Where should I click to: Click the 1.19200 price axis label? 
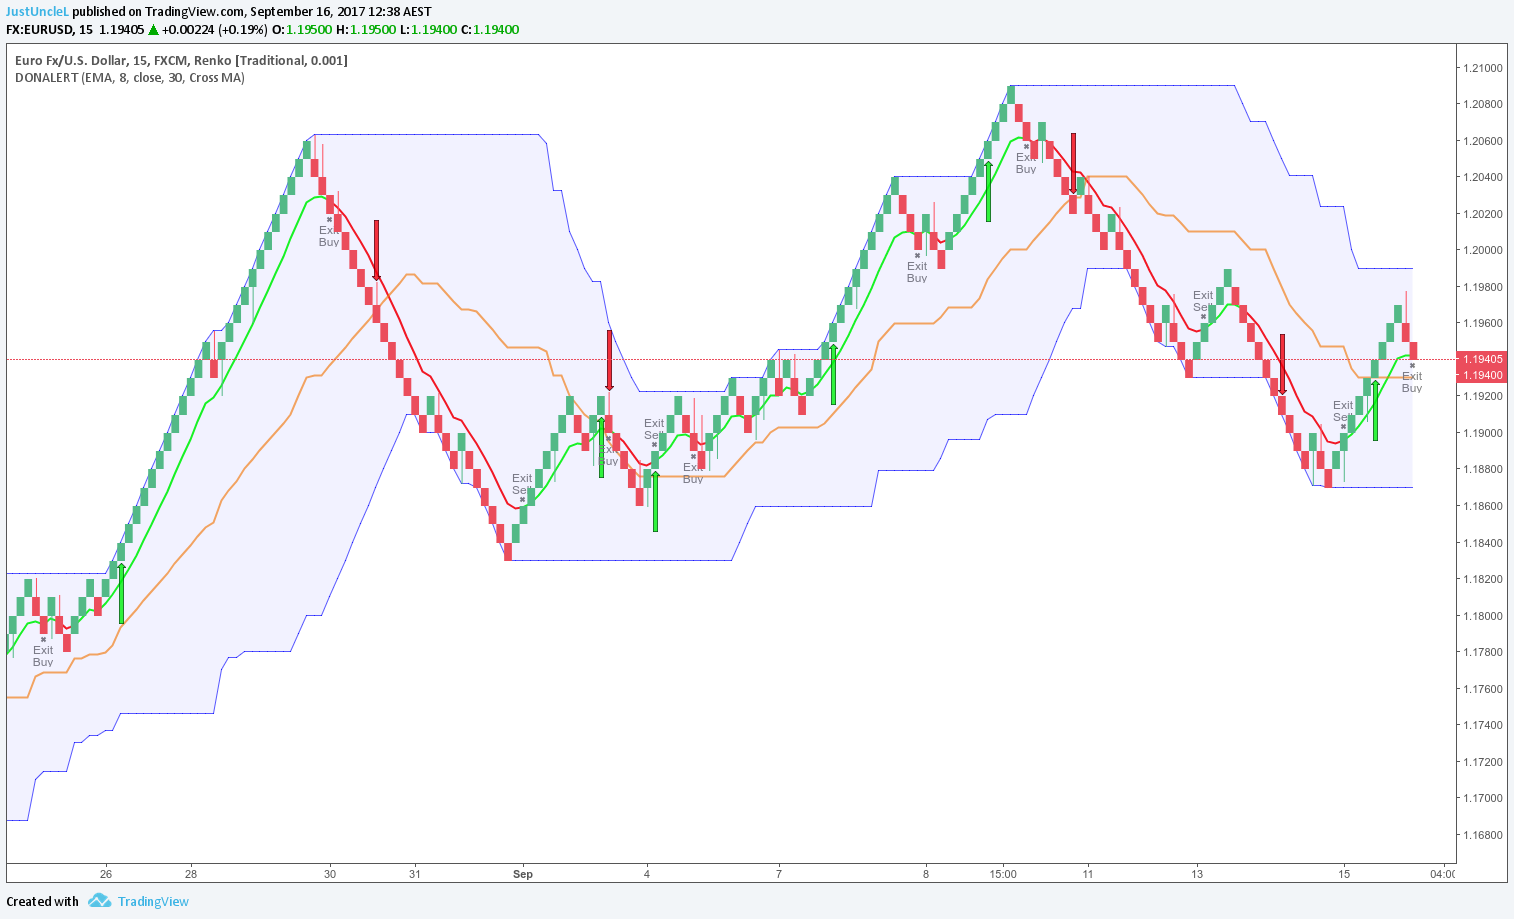point(1482,396)
